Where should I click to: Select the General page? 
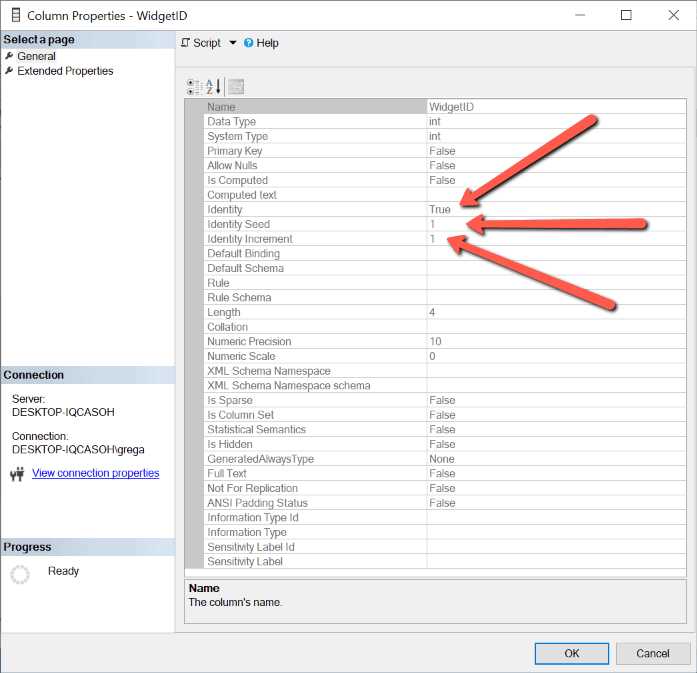coord(36,56)
